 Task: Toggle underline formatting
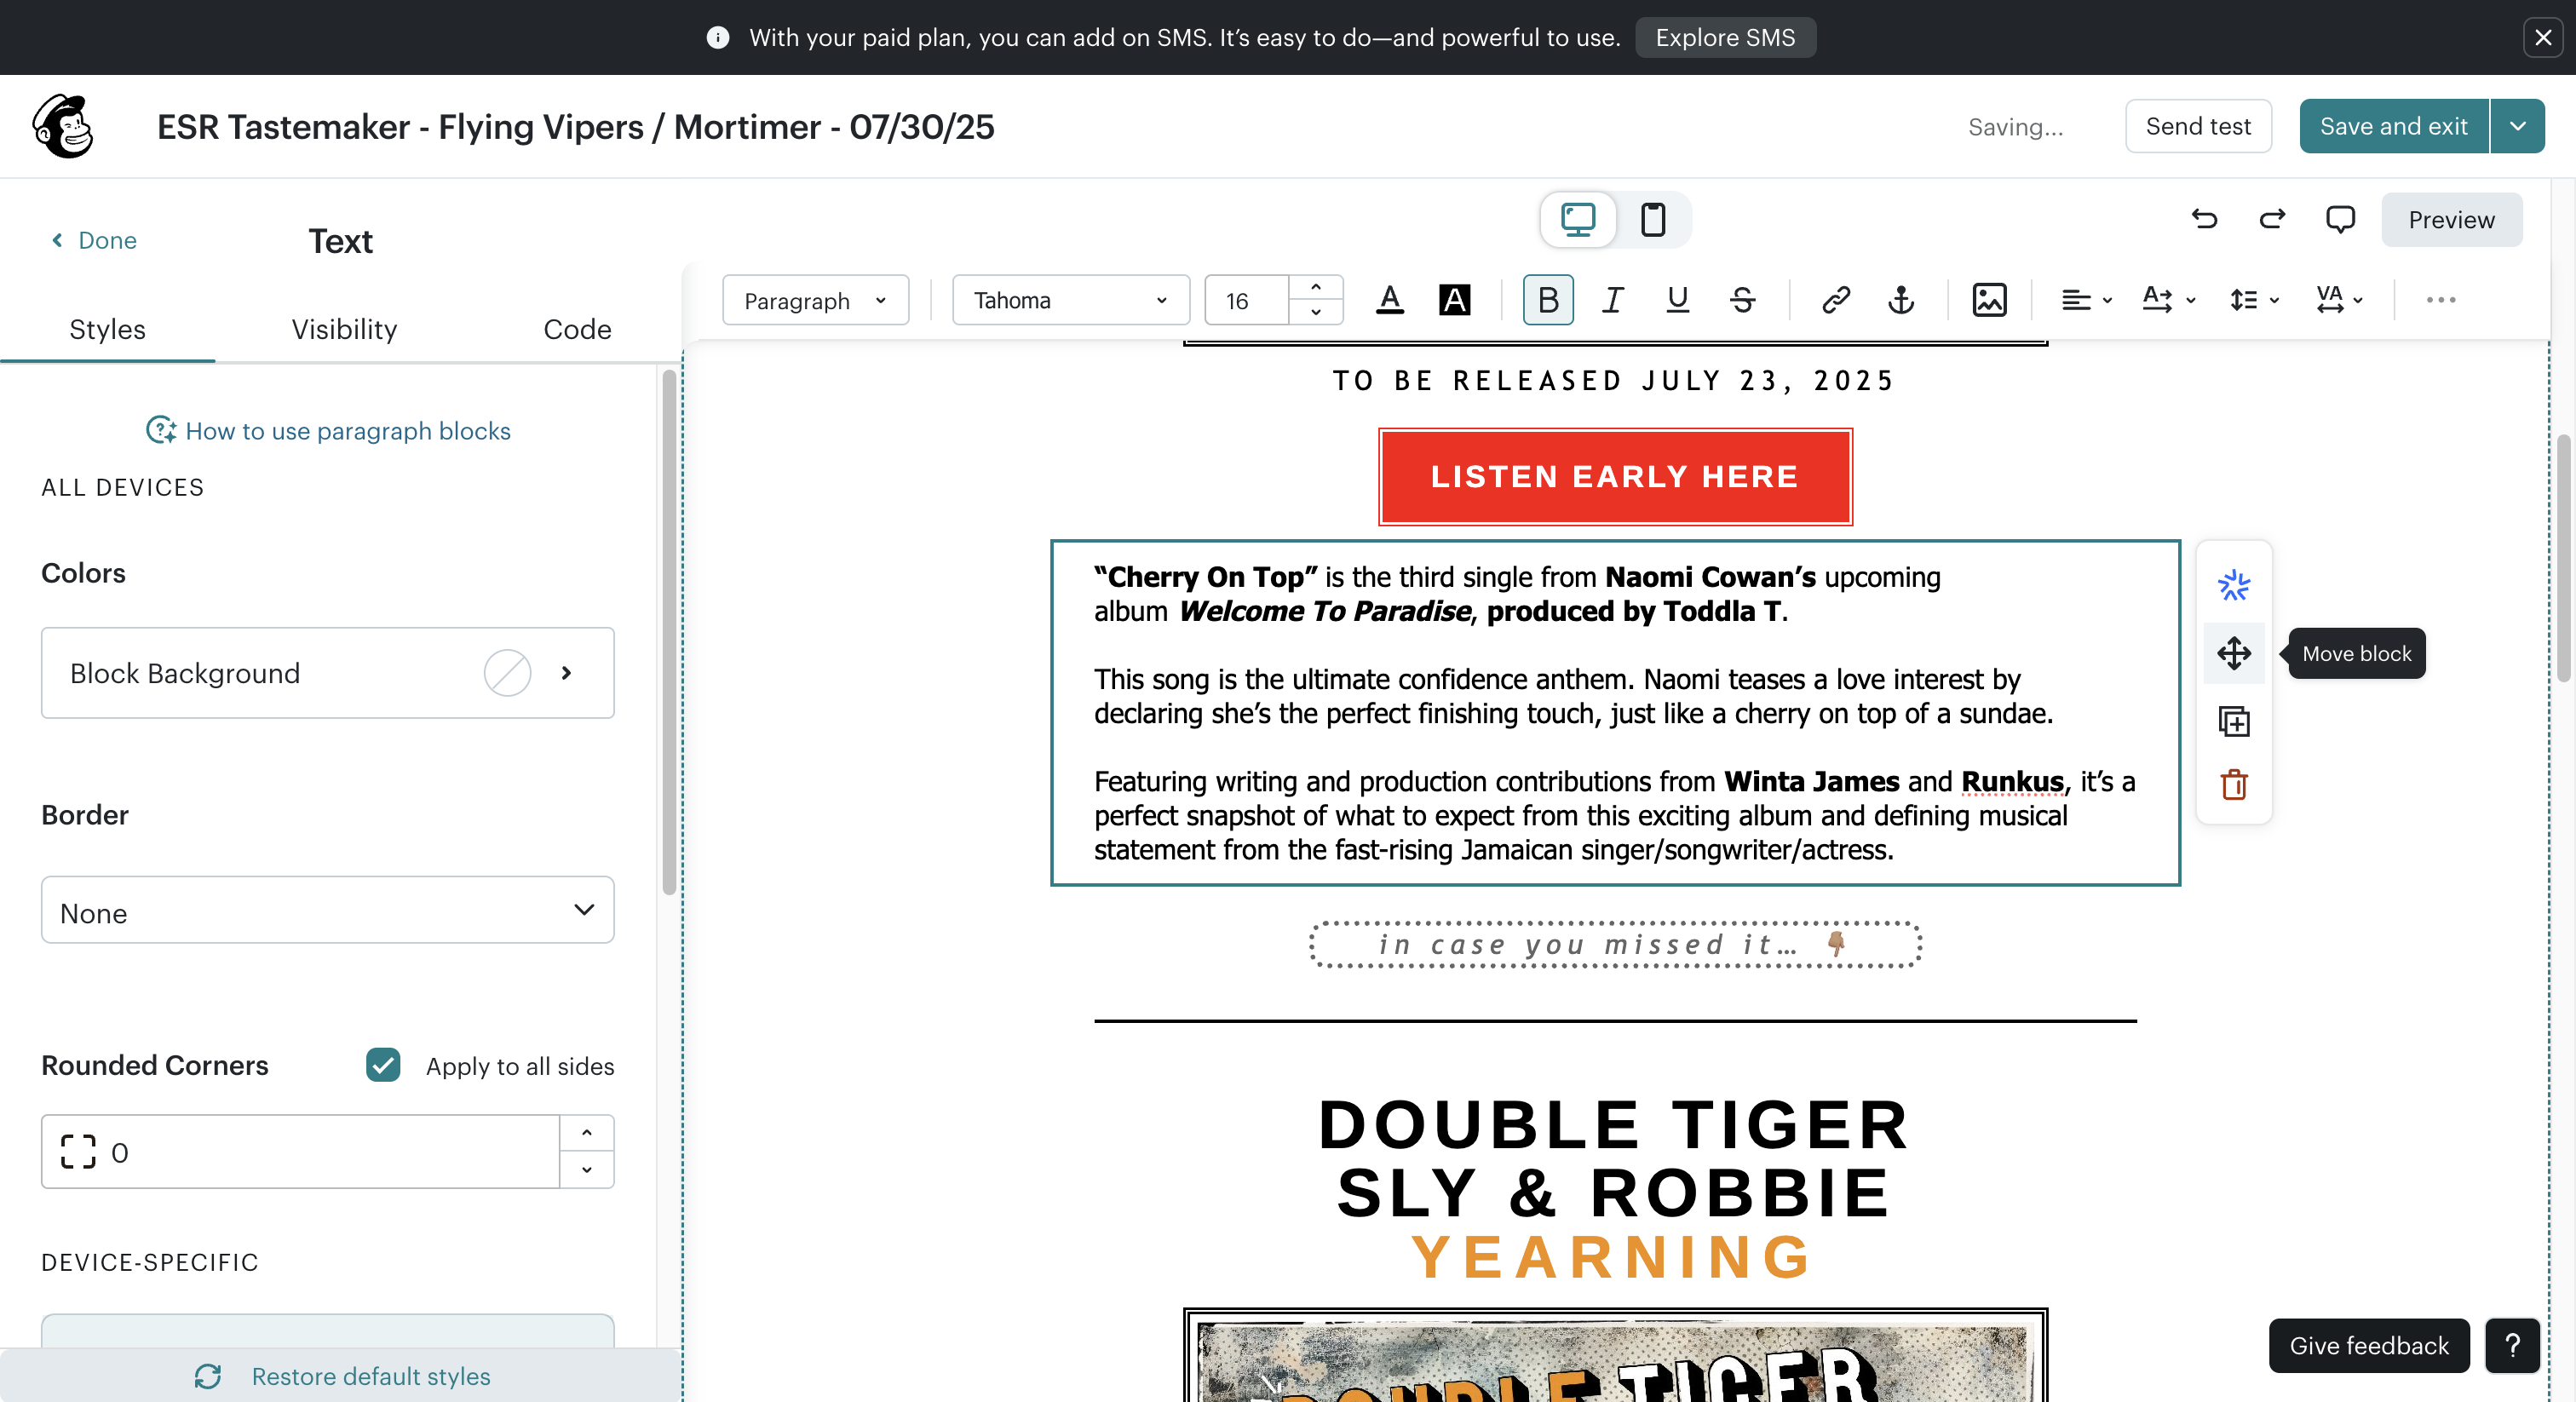click(x=1677, y=300)
